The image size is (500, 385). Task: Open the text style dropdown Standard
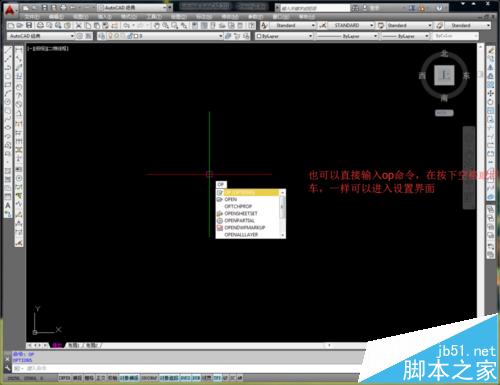coord(292,25)
